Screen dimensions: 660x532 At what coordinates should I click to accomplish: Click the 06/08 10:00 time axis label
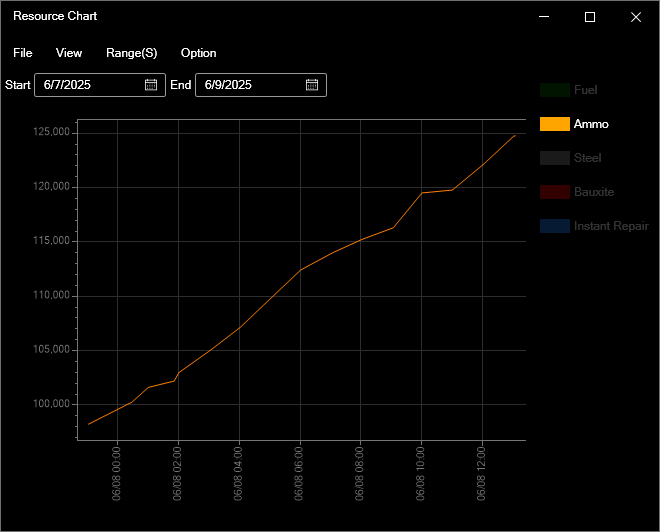[420, 474]
